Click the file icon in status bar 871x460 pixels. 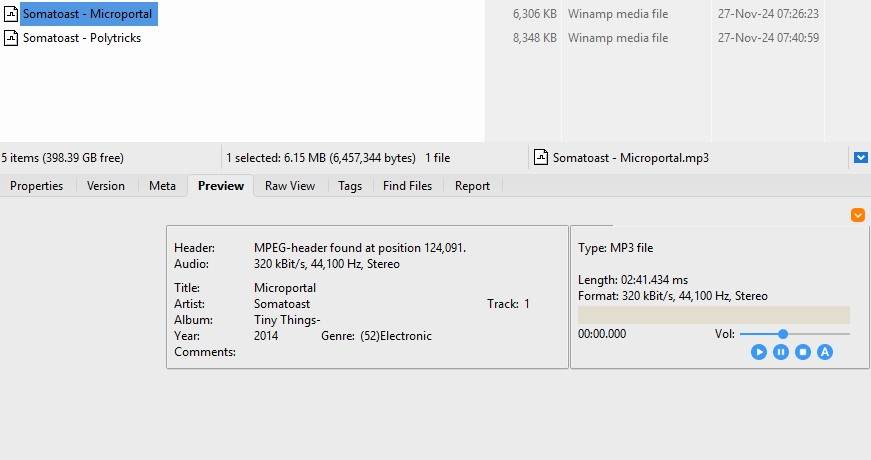pyautogui.click(x=541, y=157)
